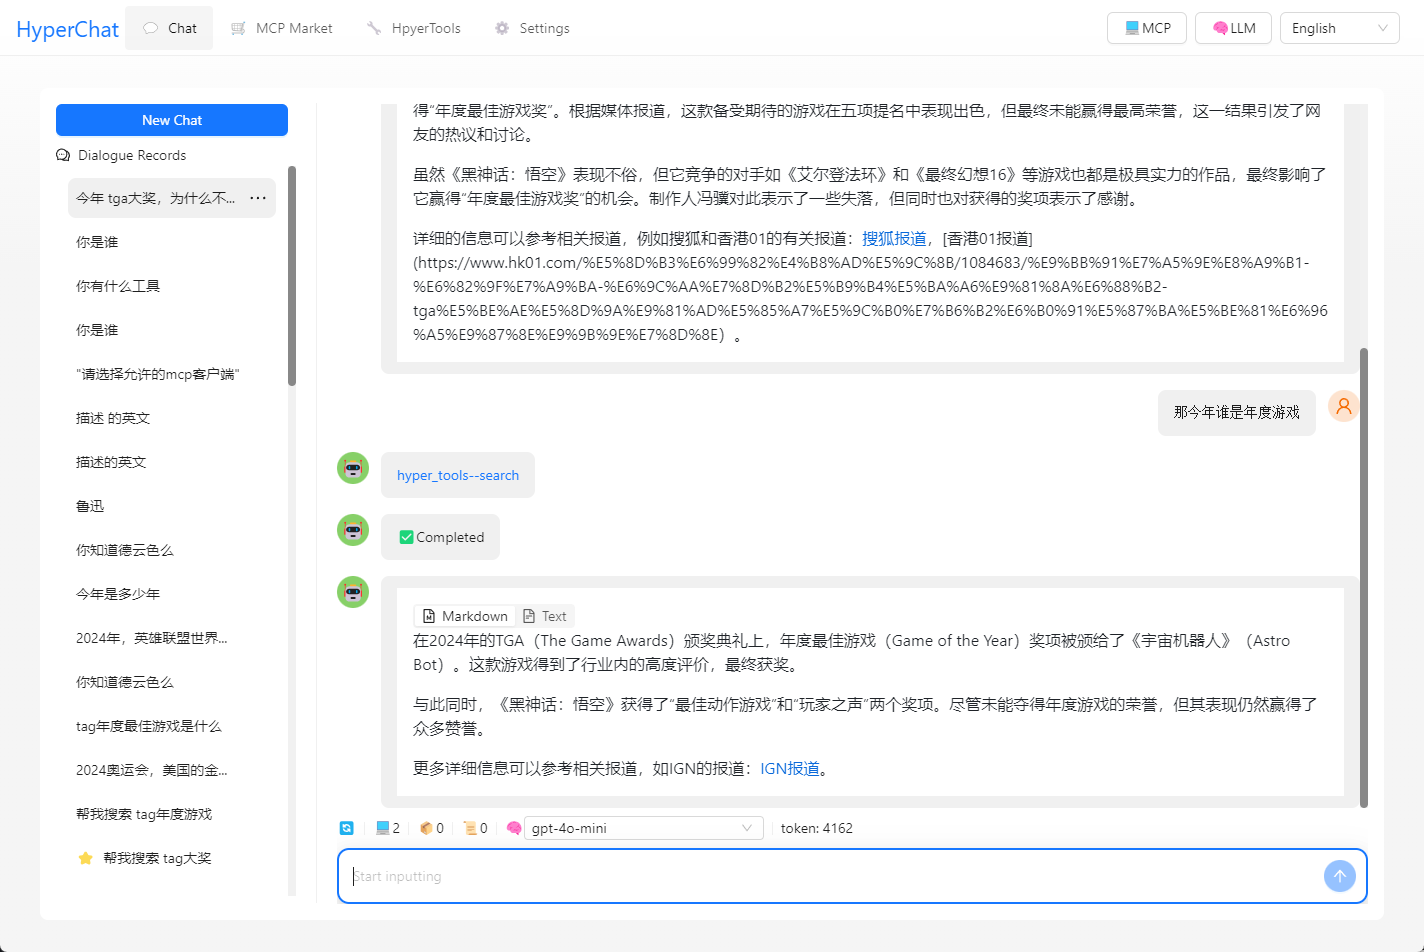Click the token: 4162 counter
This screenshot has width=1424, height=952.
pos(817,828)
